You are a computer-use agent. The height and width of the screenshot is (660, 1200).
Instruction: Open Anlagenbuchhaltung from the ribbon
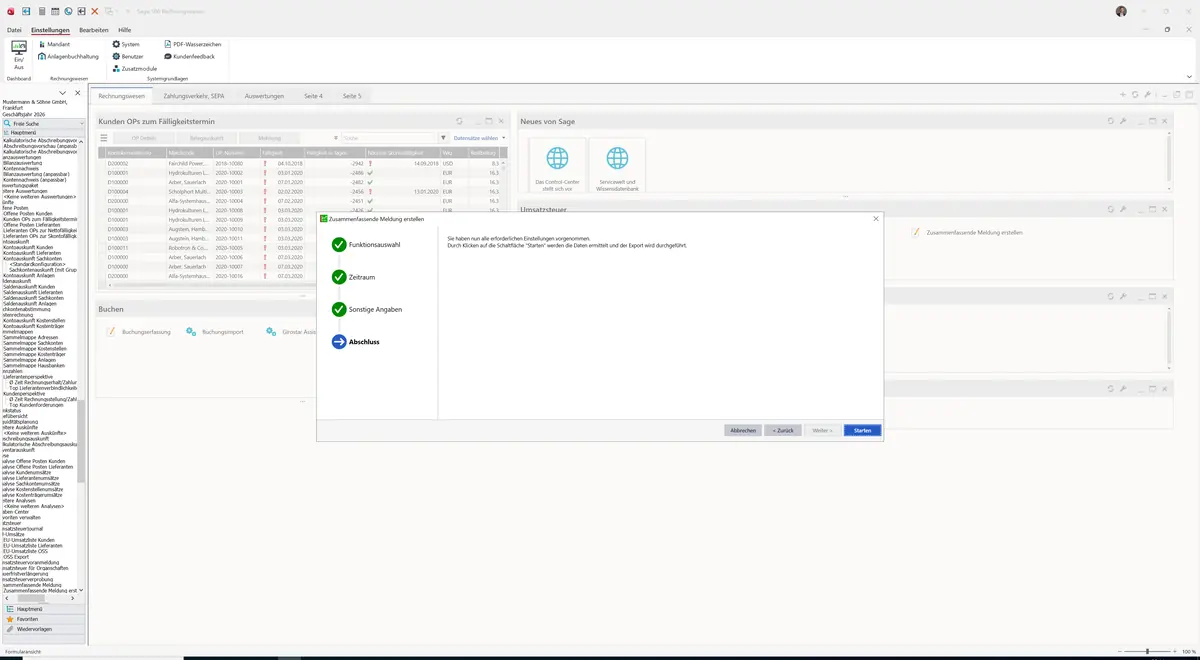click(x=69, y=57)
